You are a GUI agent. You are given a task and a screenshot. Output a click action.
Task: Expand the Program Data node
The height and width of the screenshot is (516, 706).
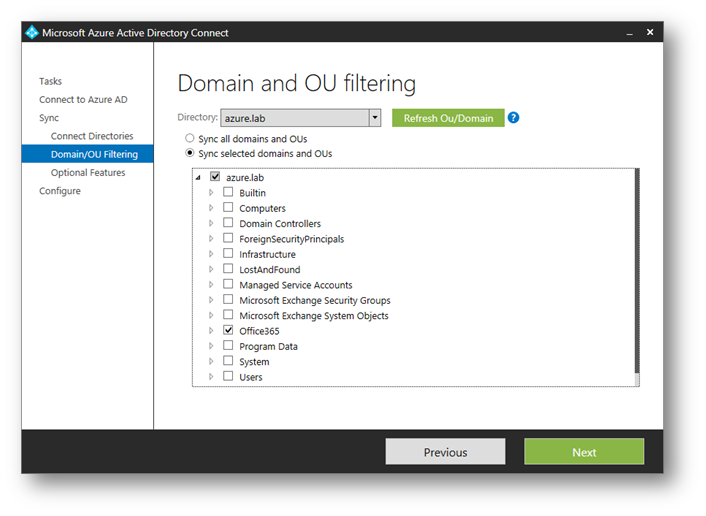point(211,346)
